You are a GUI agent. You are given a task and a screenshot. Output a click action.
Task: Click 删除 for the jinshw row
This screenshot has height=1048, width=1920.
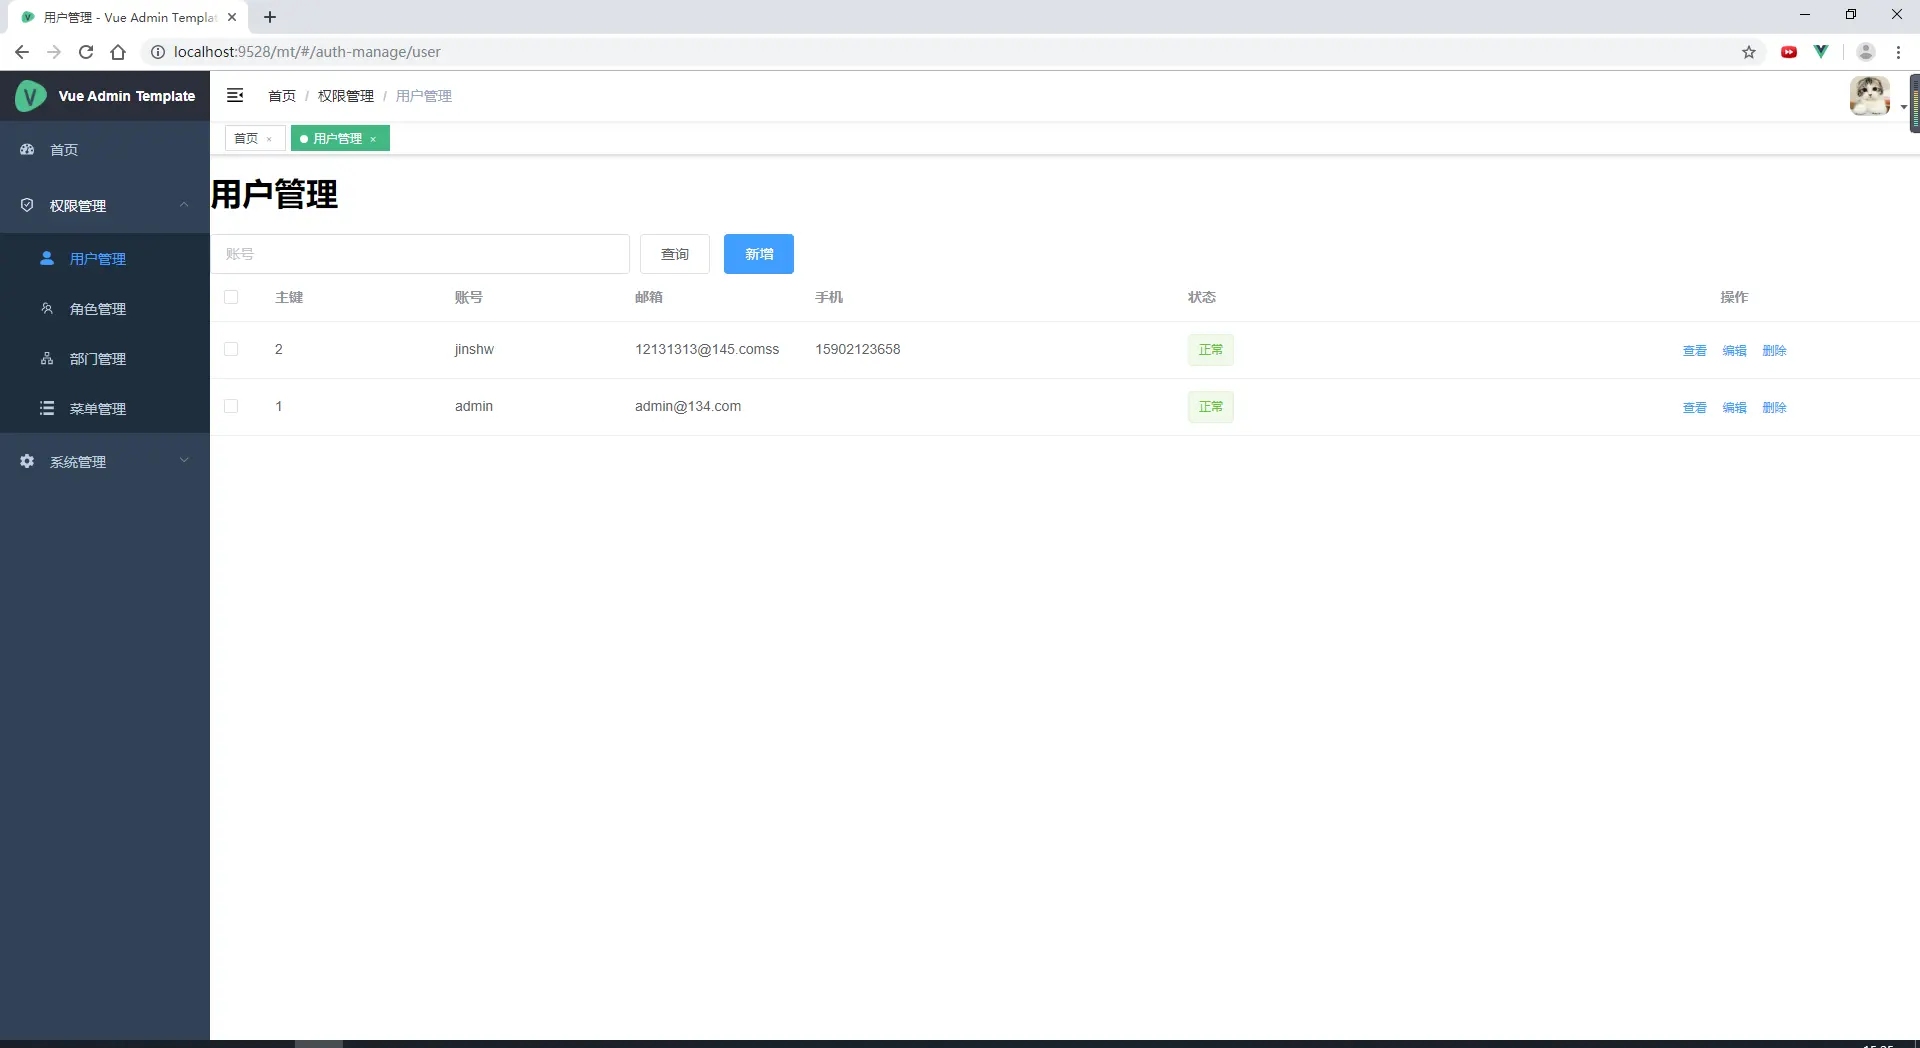point(1775,350)
